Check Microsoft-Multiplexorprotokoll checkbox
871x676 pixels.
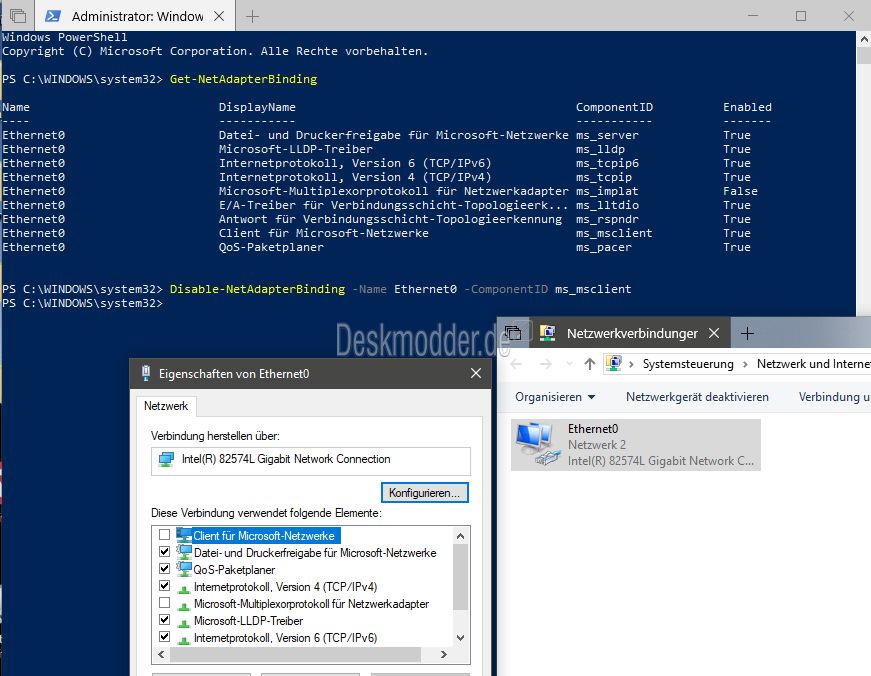[x=164, y=603]
